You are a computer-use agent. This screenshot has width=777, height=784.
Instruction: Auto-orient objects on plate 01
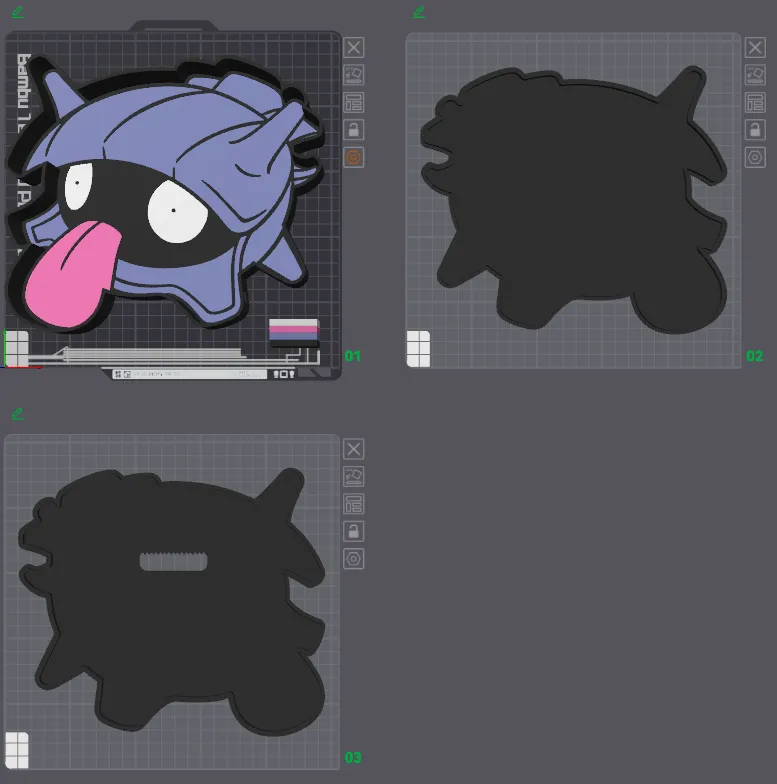(x=354, y=75)
